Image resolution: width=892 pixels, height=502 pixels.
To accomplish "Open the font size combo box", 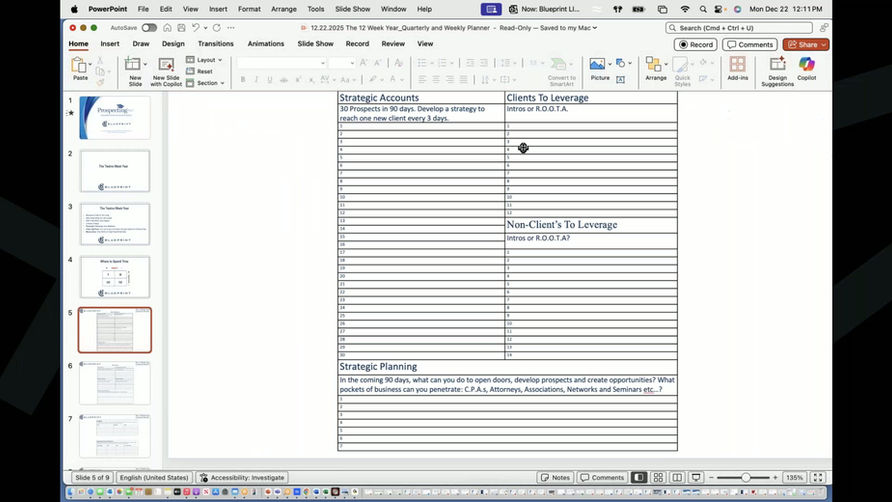I will tap(342, 63).
